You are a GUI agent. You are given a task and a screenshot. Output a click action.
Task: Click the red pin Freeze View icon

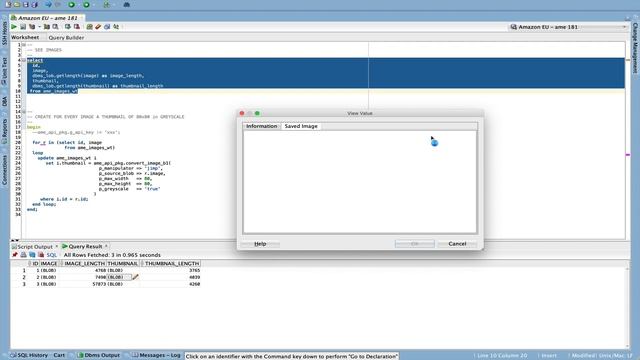pyautogui.click(x=15, y=255)
